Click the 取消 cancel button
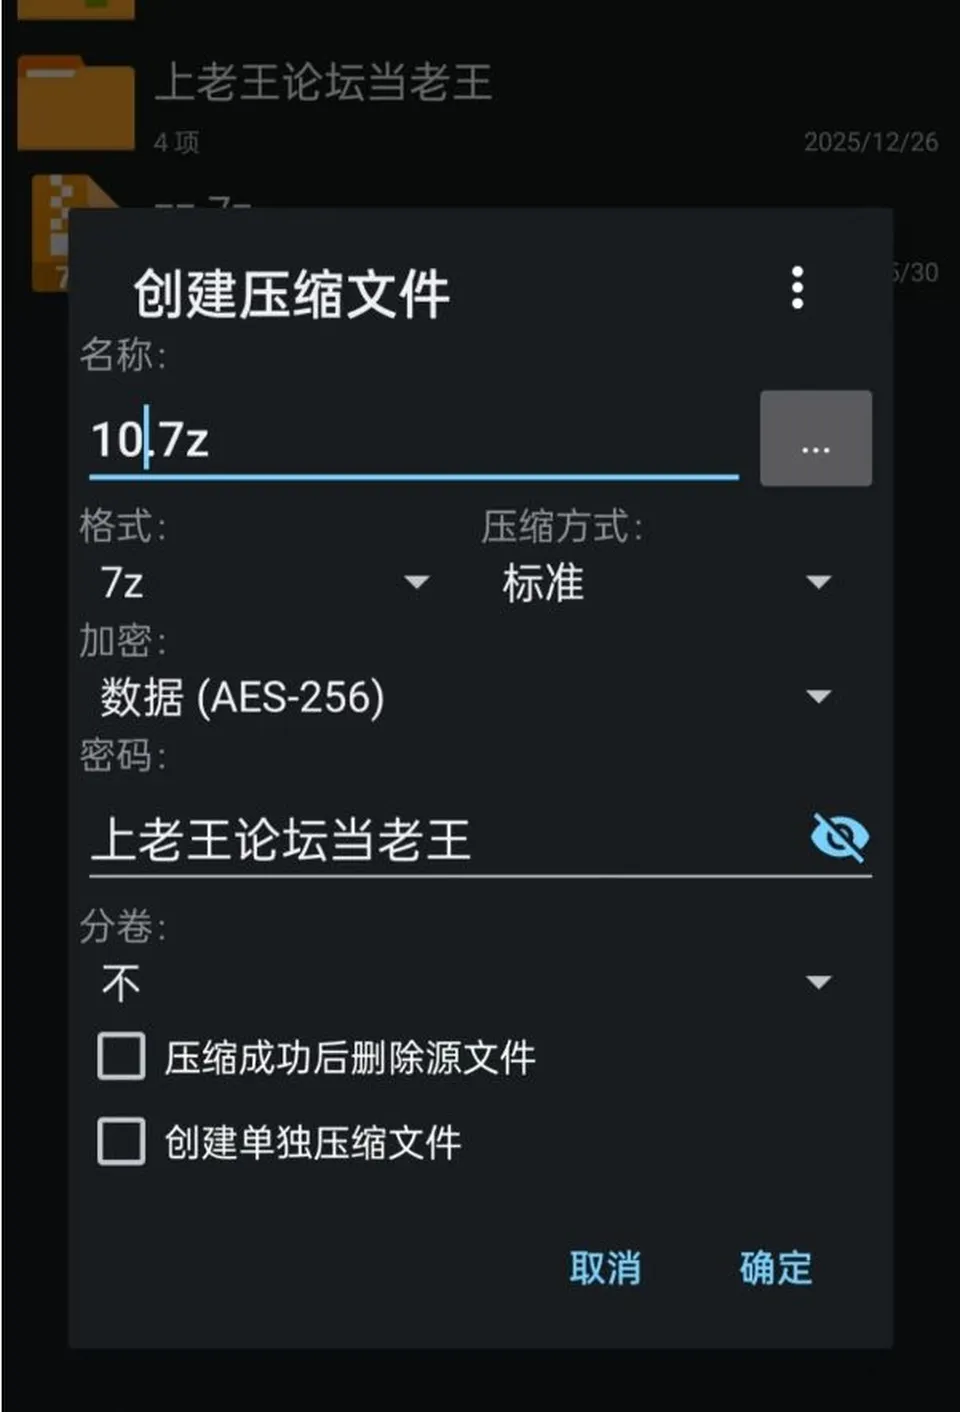This screenshot has width=960, height=1412. (605, 1268)
